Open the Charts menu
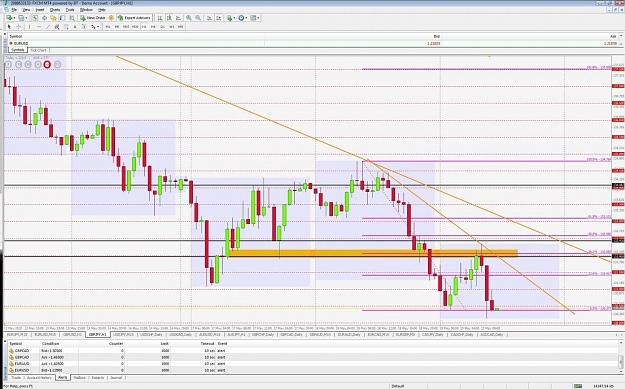Screen dimensions: 625x389 point(55,10)
